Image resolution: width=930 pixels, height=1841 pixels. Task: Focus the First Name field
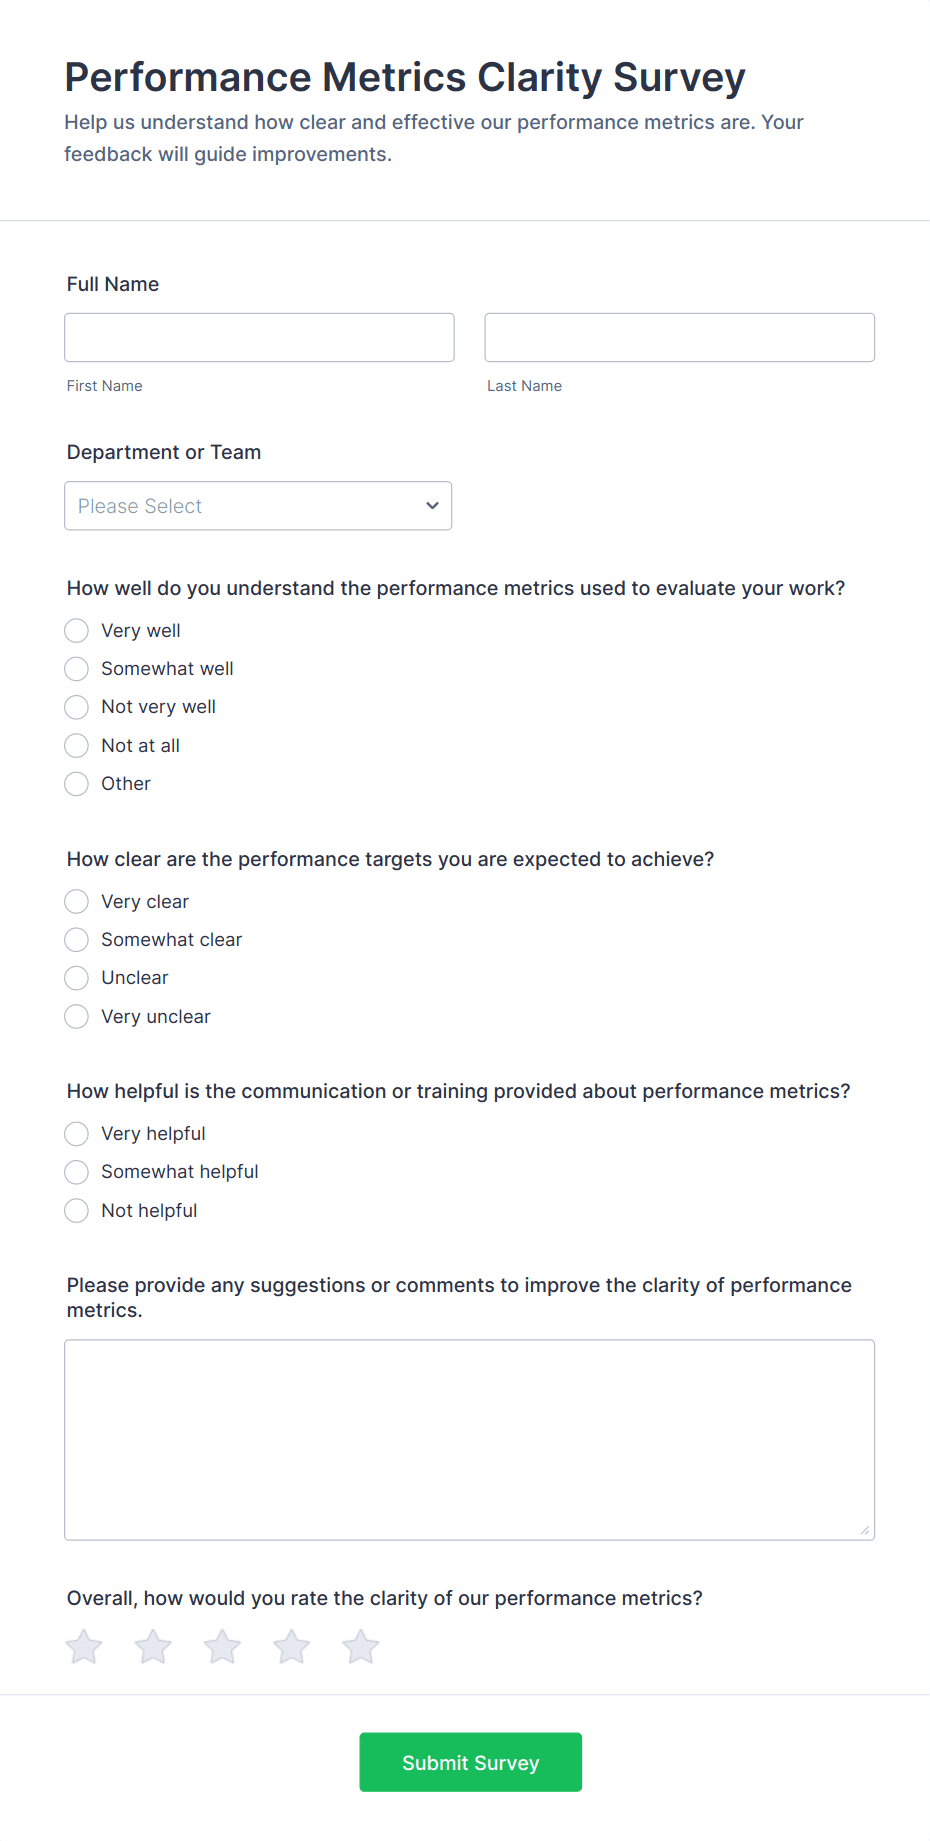point(259,338)
